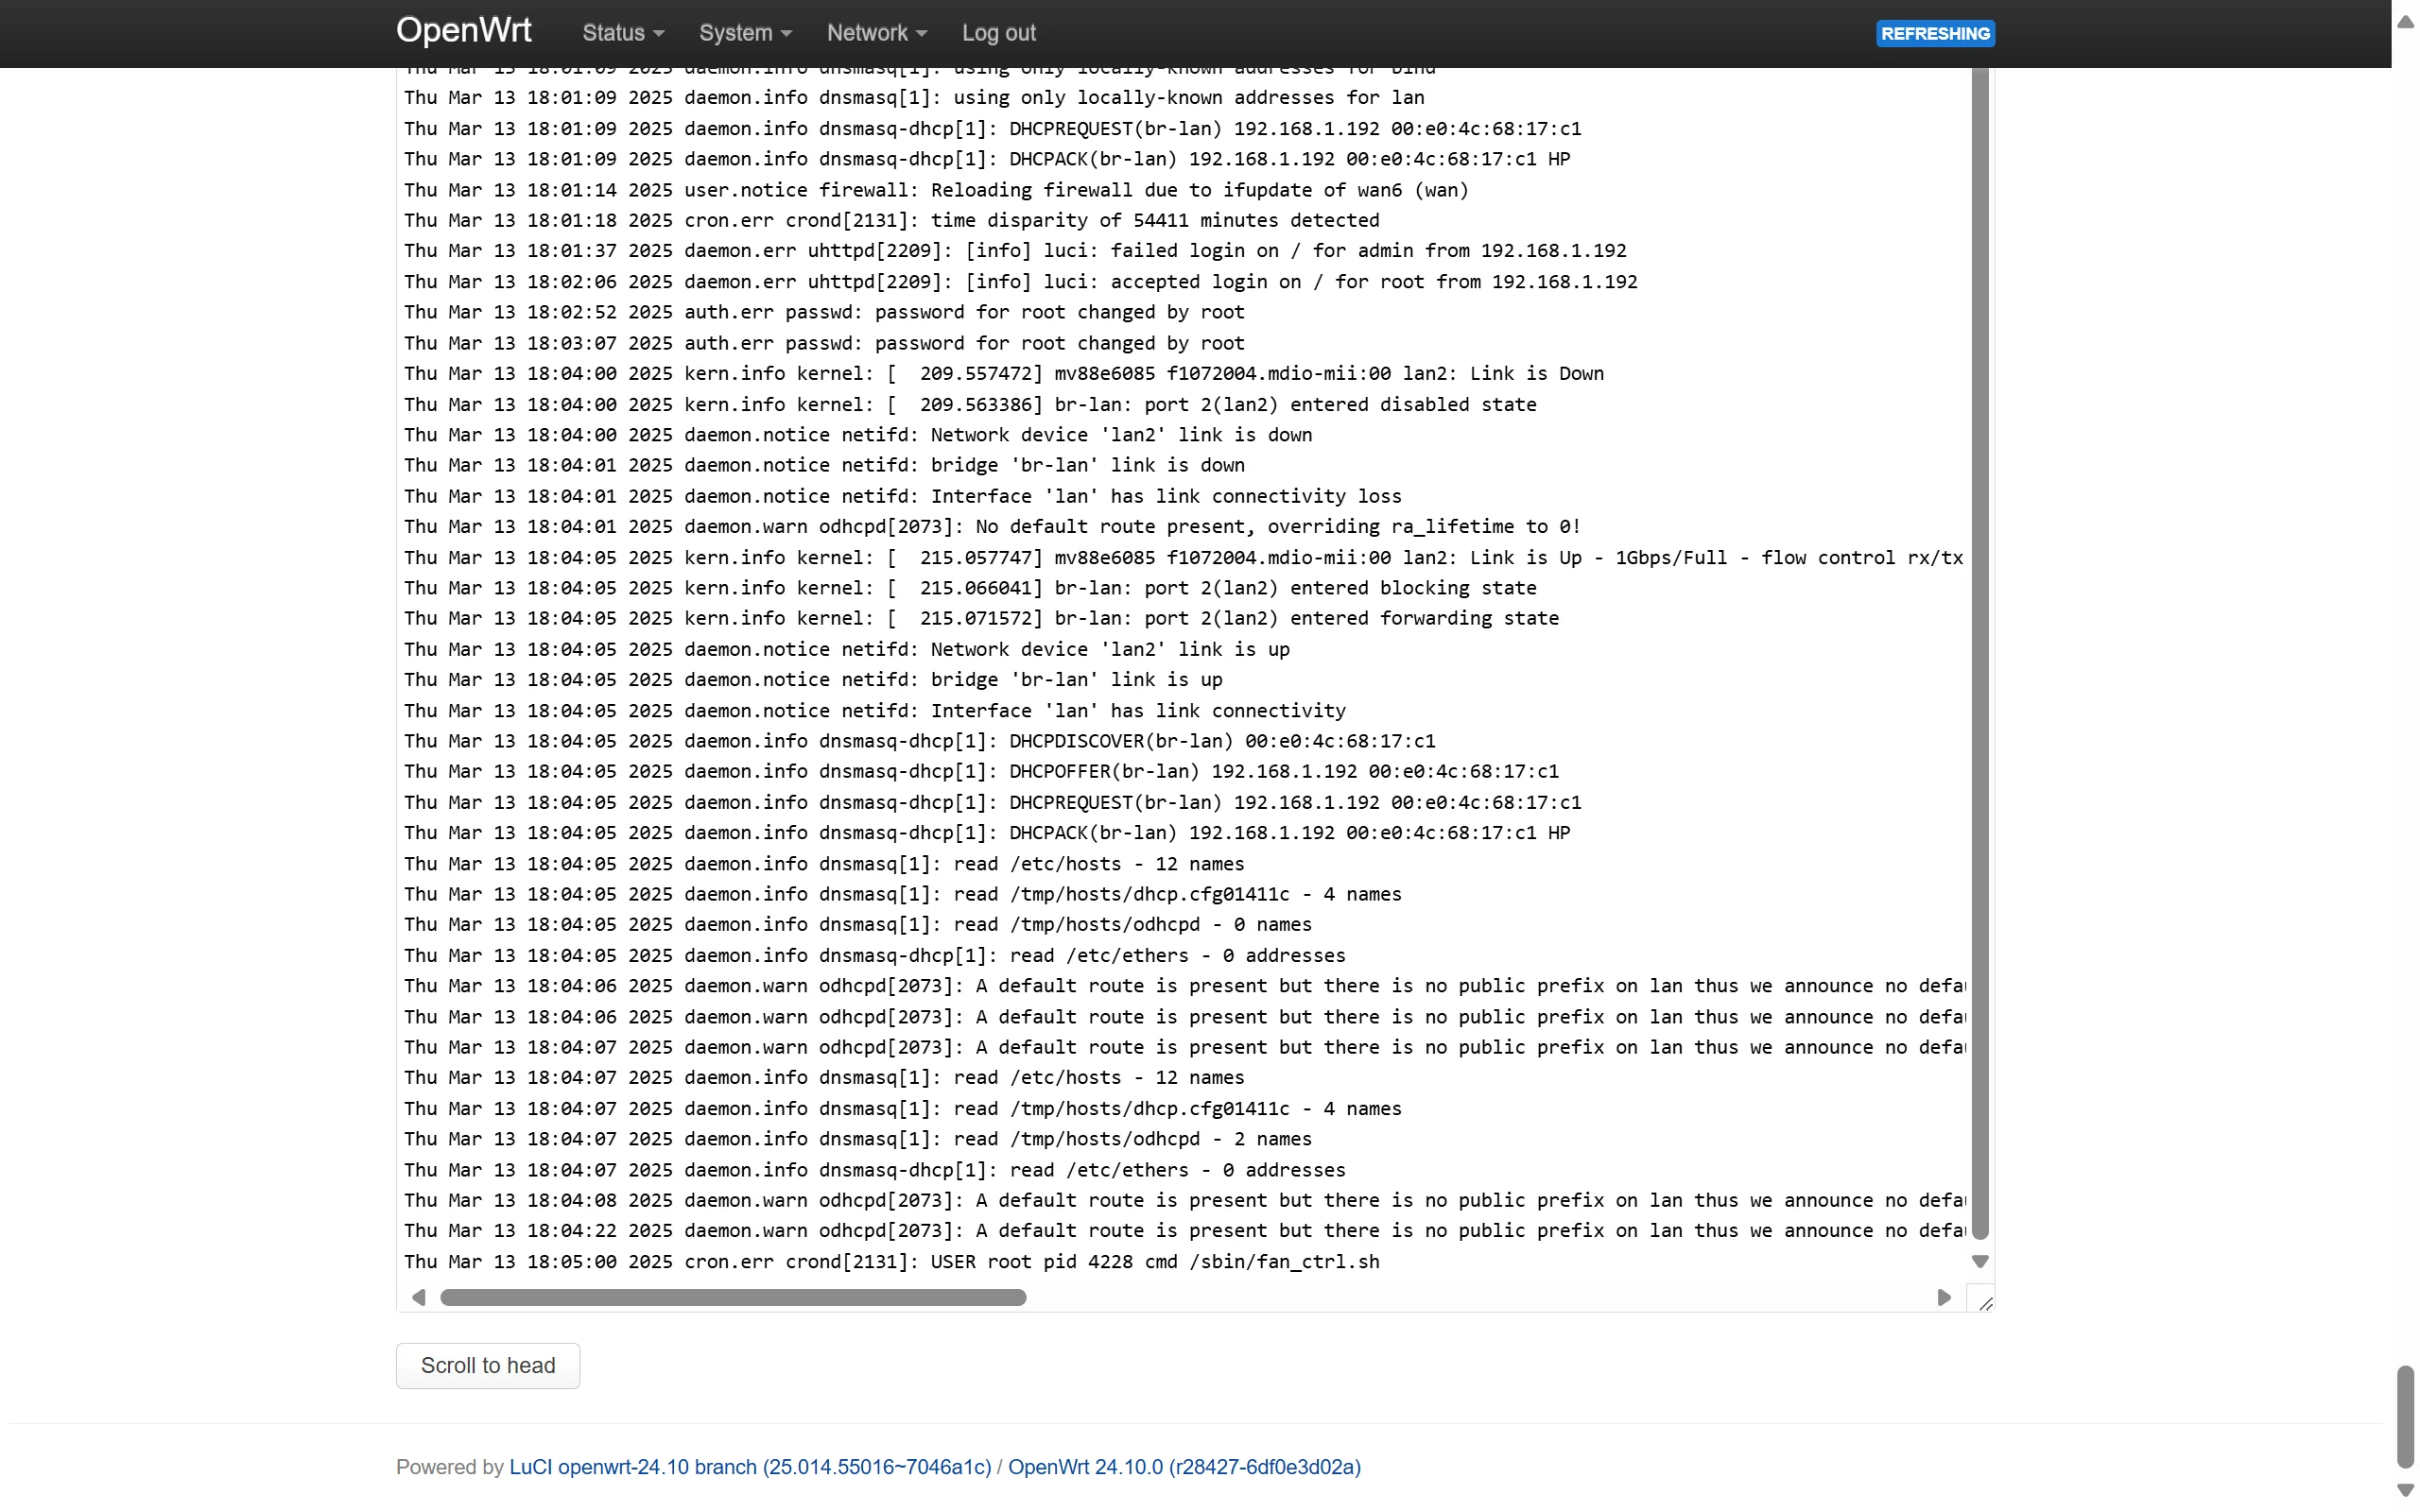Click the 'failed login on / for admin' log line
This screenshot has height=1512, width=2420.
click(x=1015, y=250)
